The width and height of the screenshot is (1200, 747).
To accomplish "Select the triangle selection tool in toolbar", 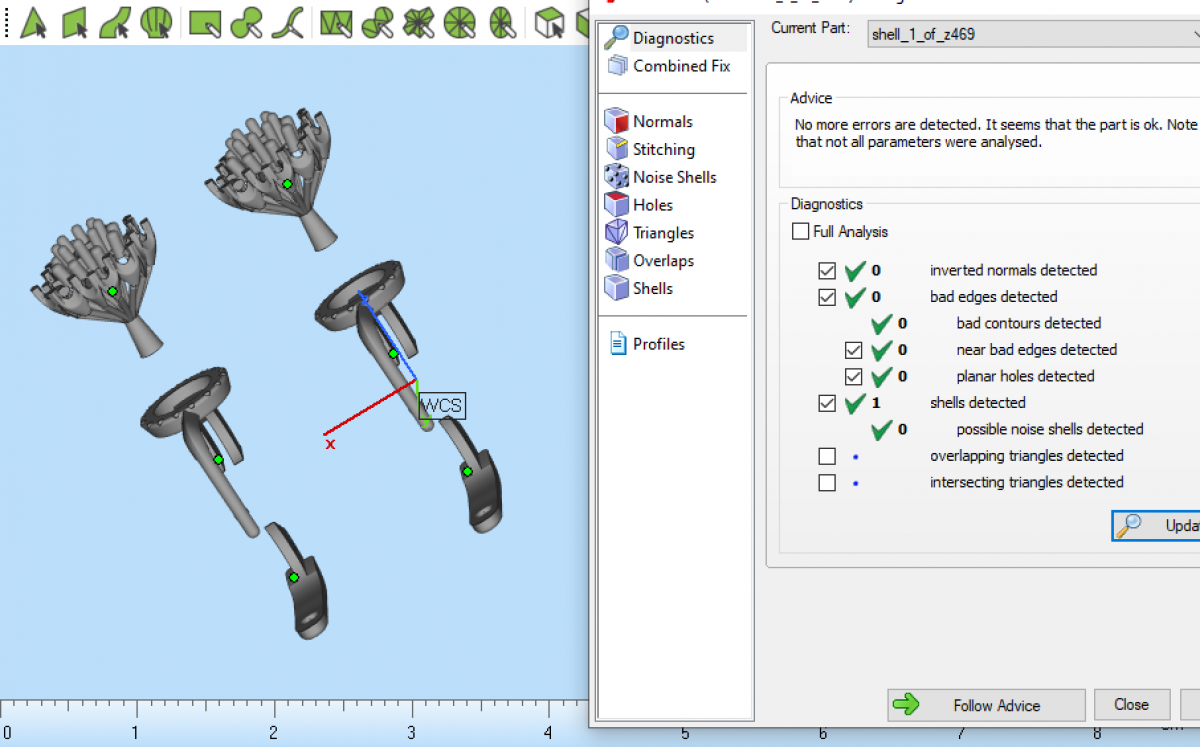I will [35, 22].
